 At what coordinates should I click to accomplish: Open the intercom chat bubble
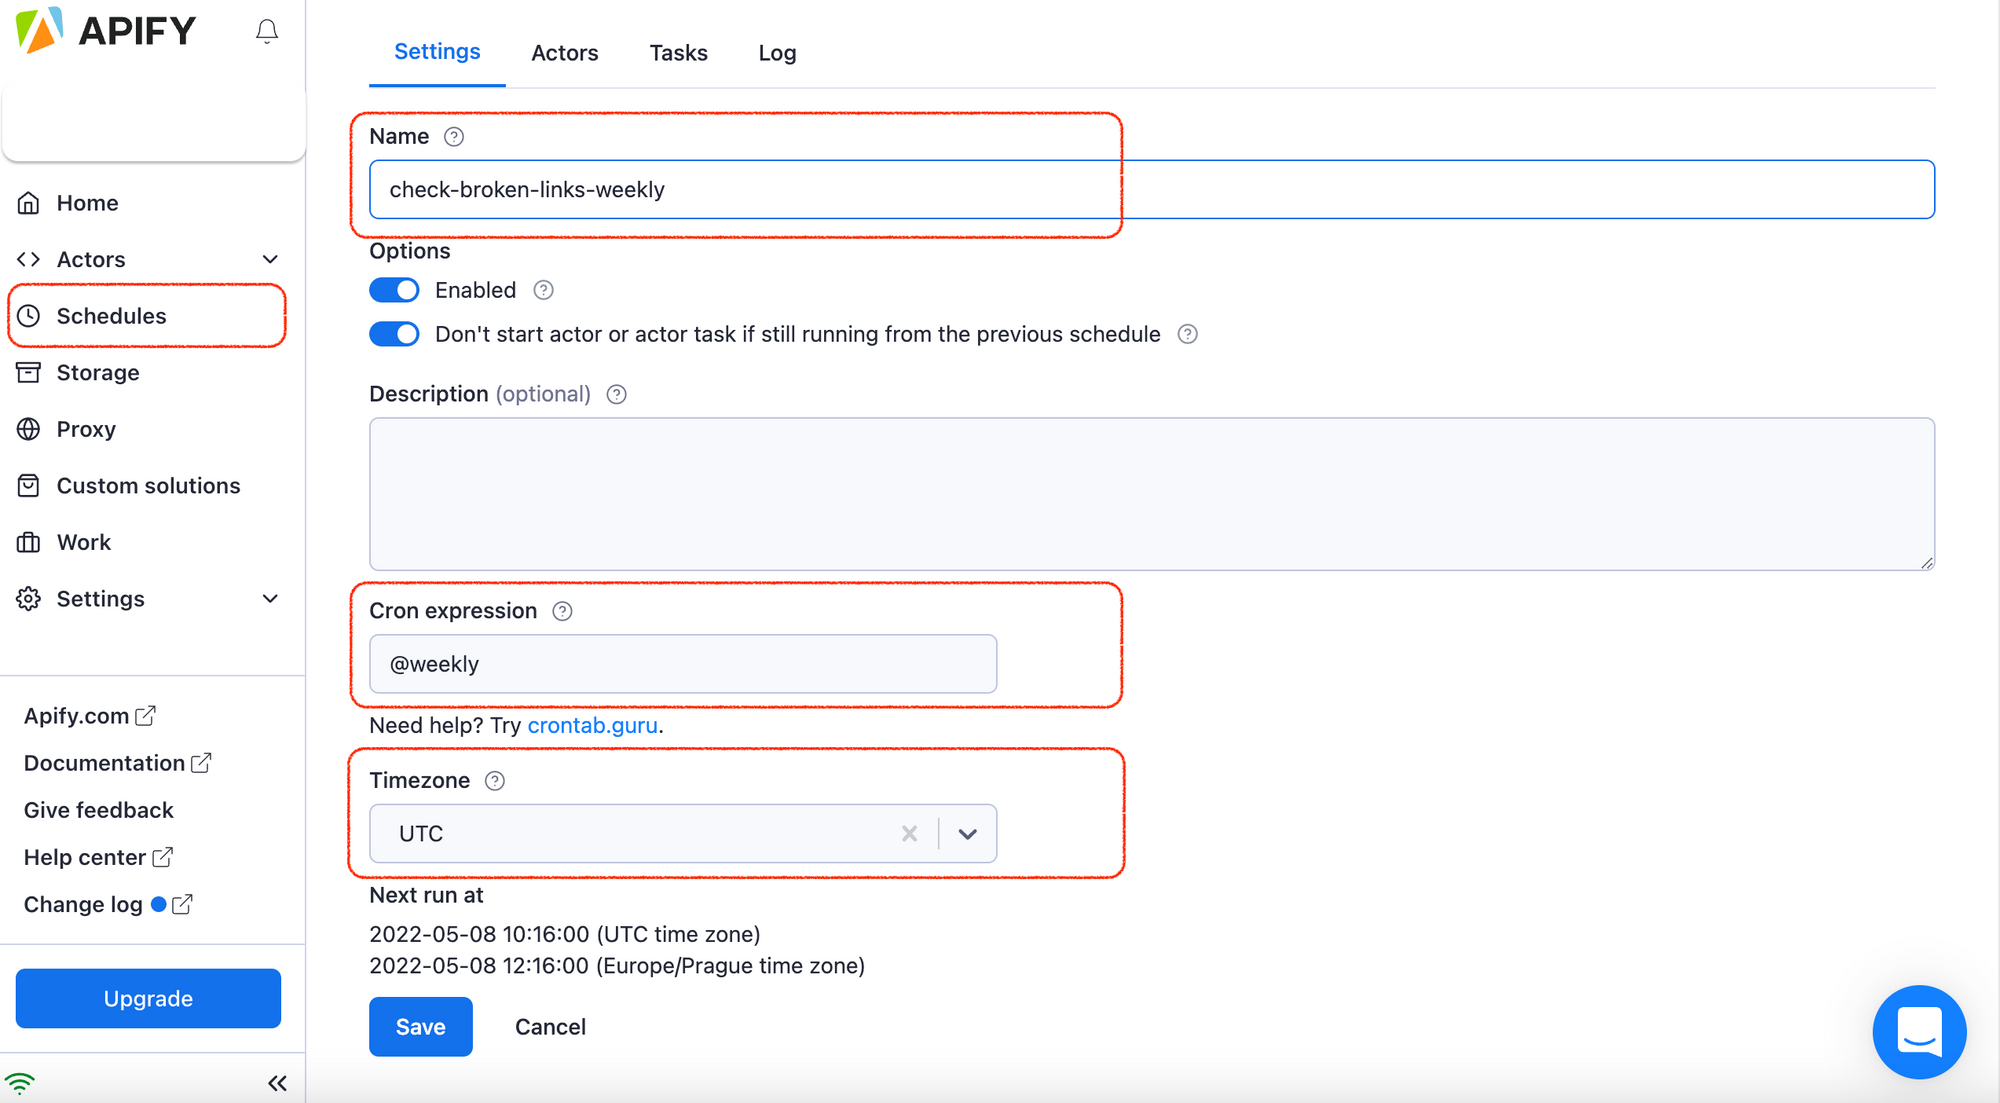(x=1919, y=1031)
